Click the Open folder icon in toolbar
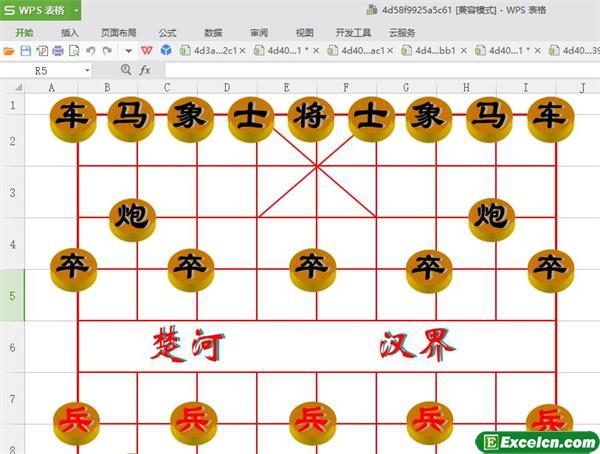The width and height of the screenshot is (600, 454). tap(9, 51)
